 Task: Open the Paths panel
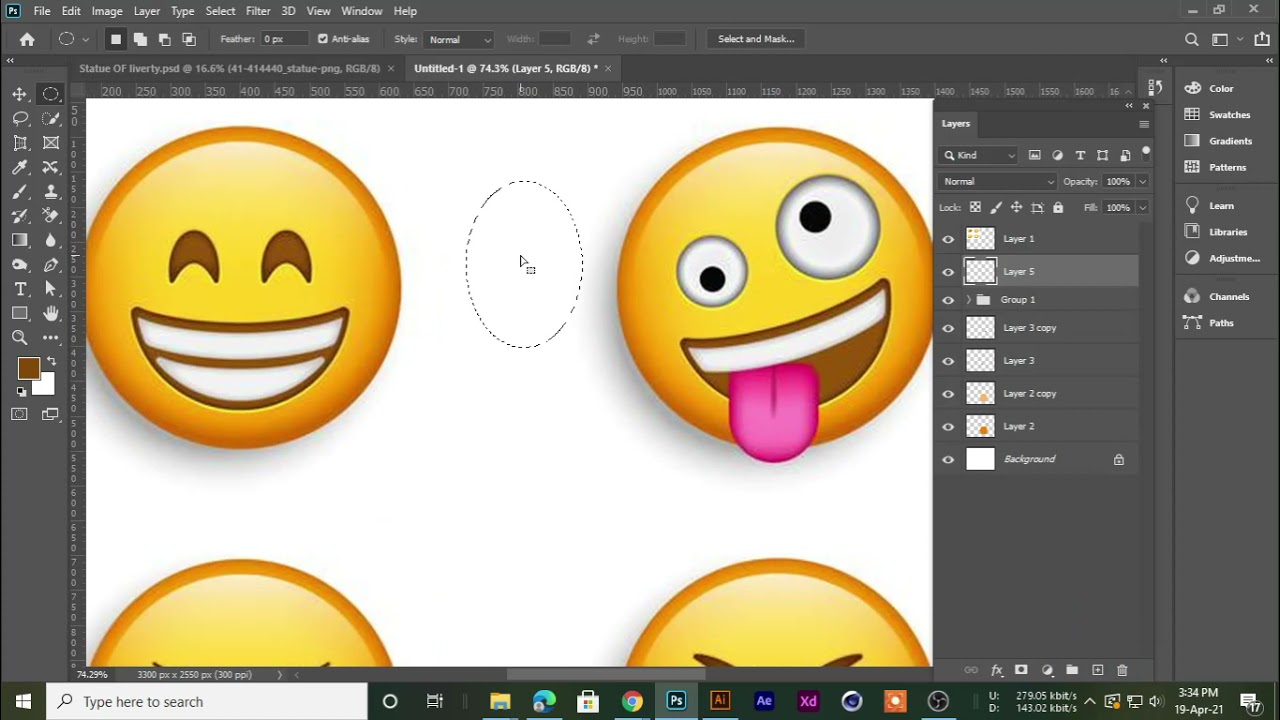tap(1221, 323)
